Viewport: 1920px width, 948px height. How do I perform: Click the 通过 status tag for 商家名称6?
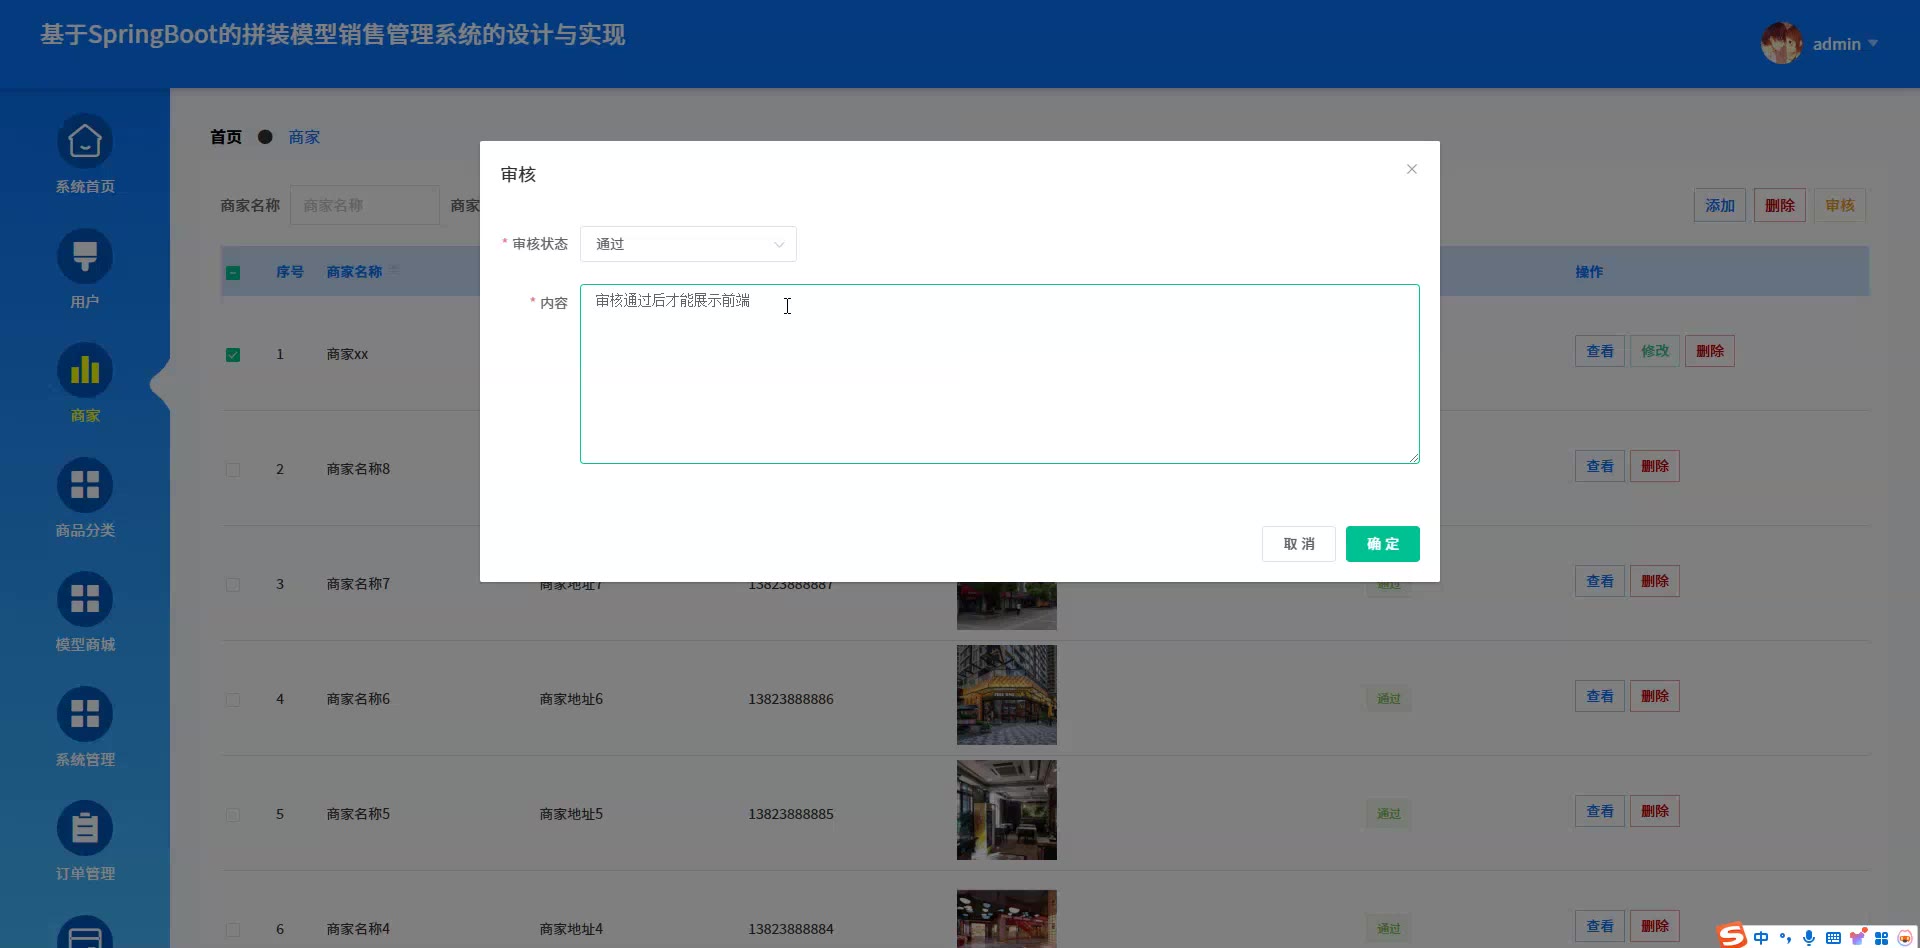click(1389, 699)
